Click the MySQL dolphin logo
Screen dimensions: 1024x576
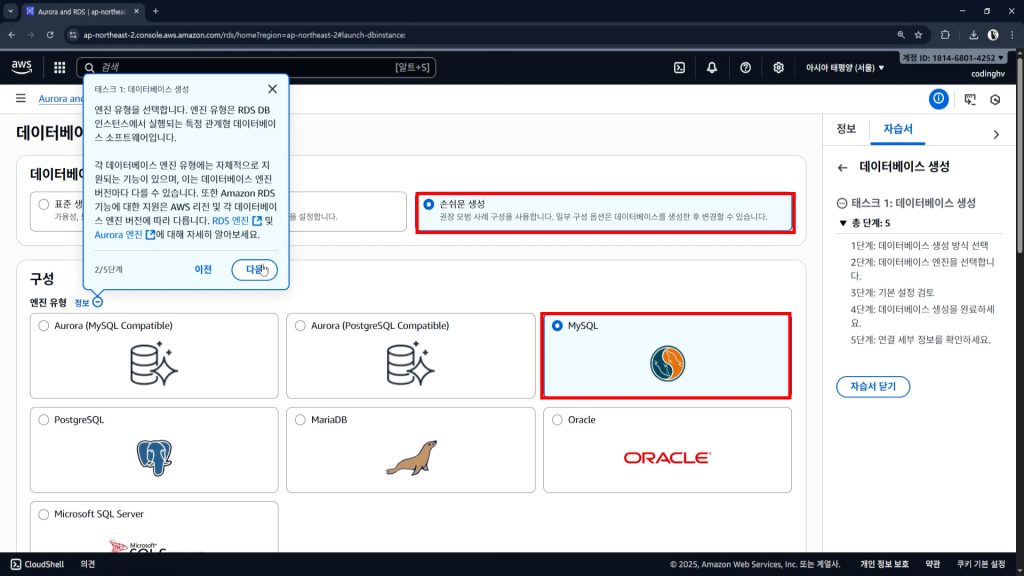click(667, 364)
